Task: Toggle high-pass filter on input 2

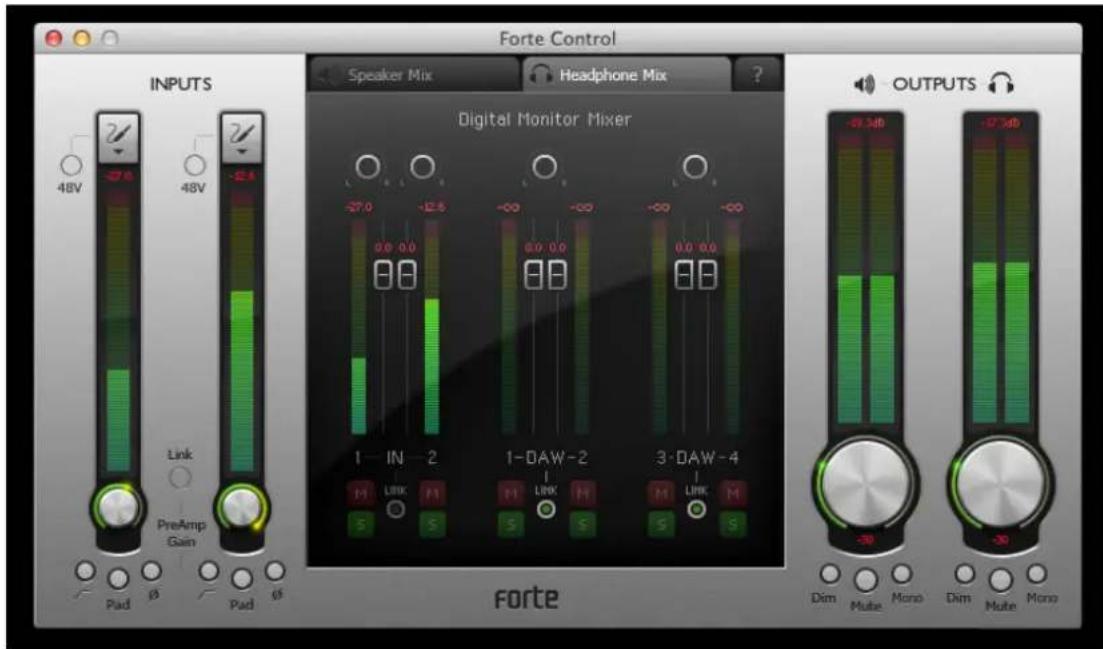Action: click(209, 570)
